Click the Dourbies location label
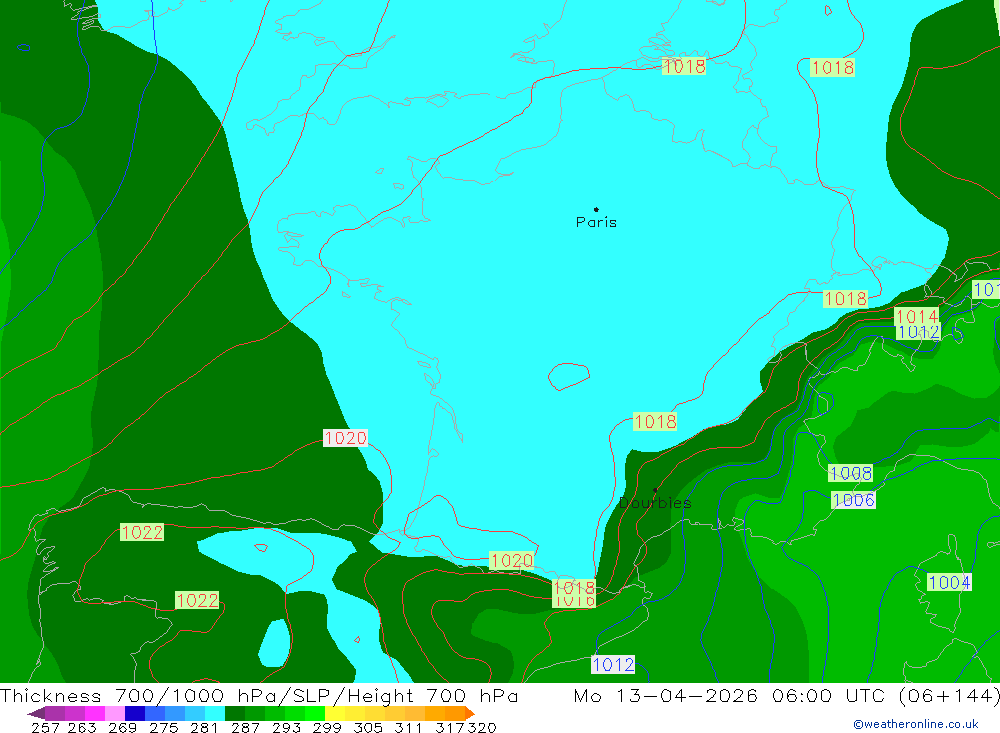 click(x=655, y=503)
